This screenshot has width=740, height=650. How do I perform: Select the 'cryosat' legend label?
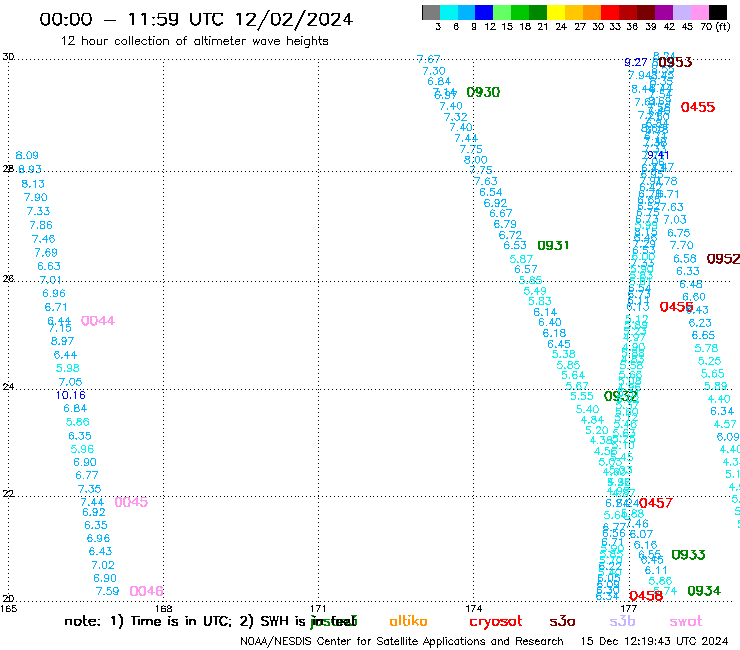point(496,621)
